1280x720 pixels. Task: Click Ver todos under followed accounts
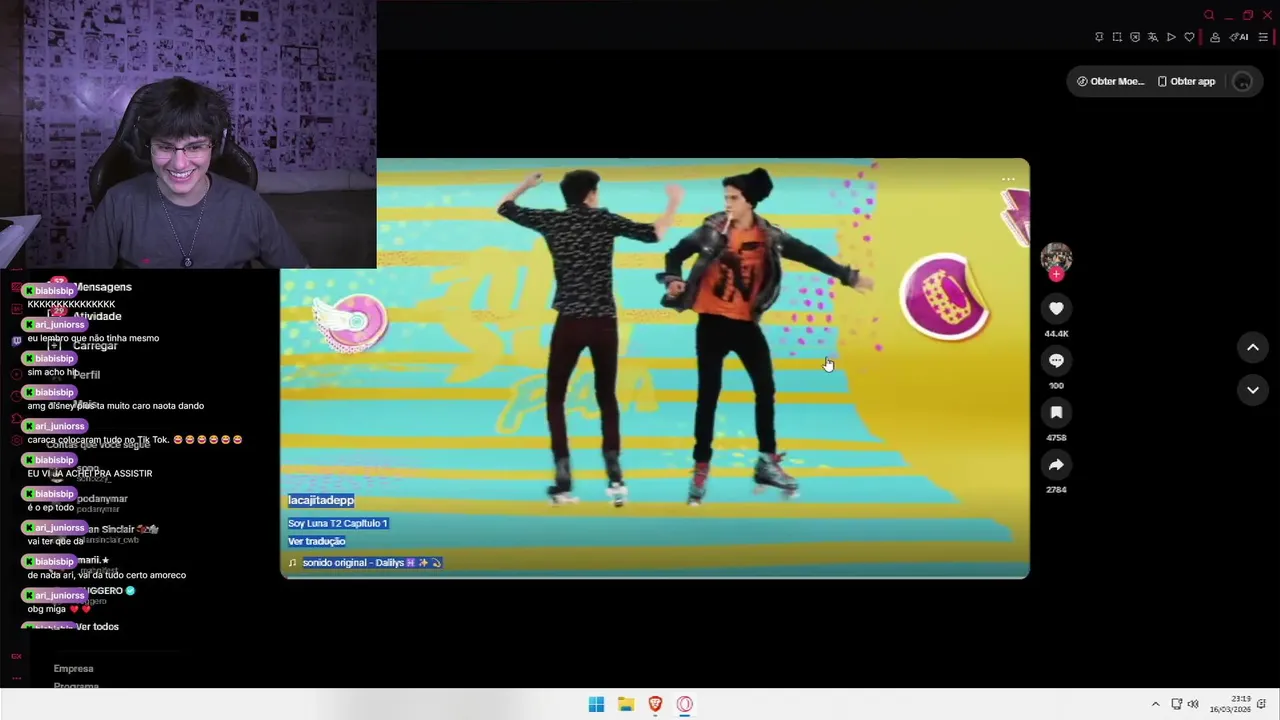tap(98, 627)
